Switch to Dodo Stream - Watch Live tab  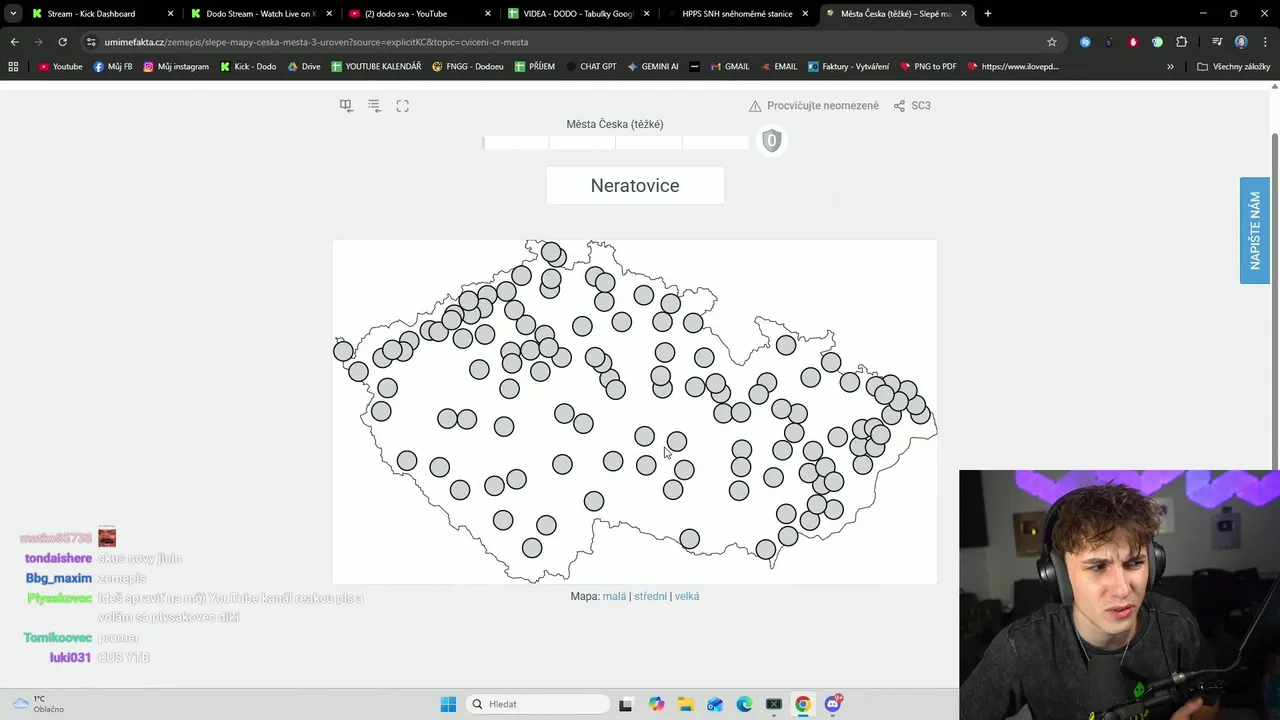pos(261,14)
